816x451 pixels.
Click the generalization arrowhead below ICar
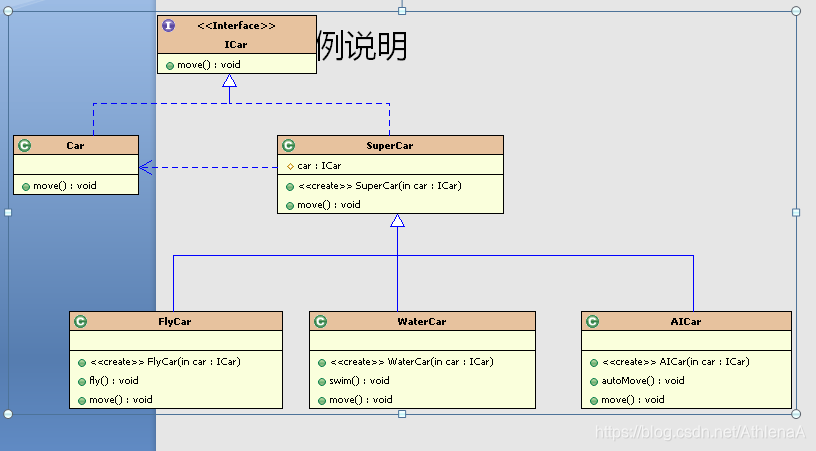coord(230,80)
